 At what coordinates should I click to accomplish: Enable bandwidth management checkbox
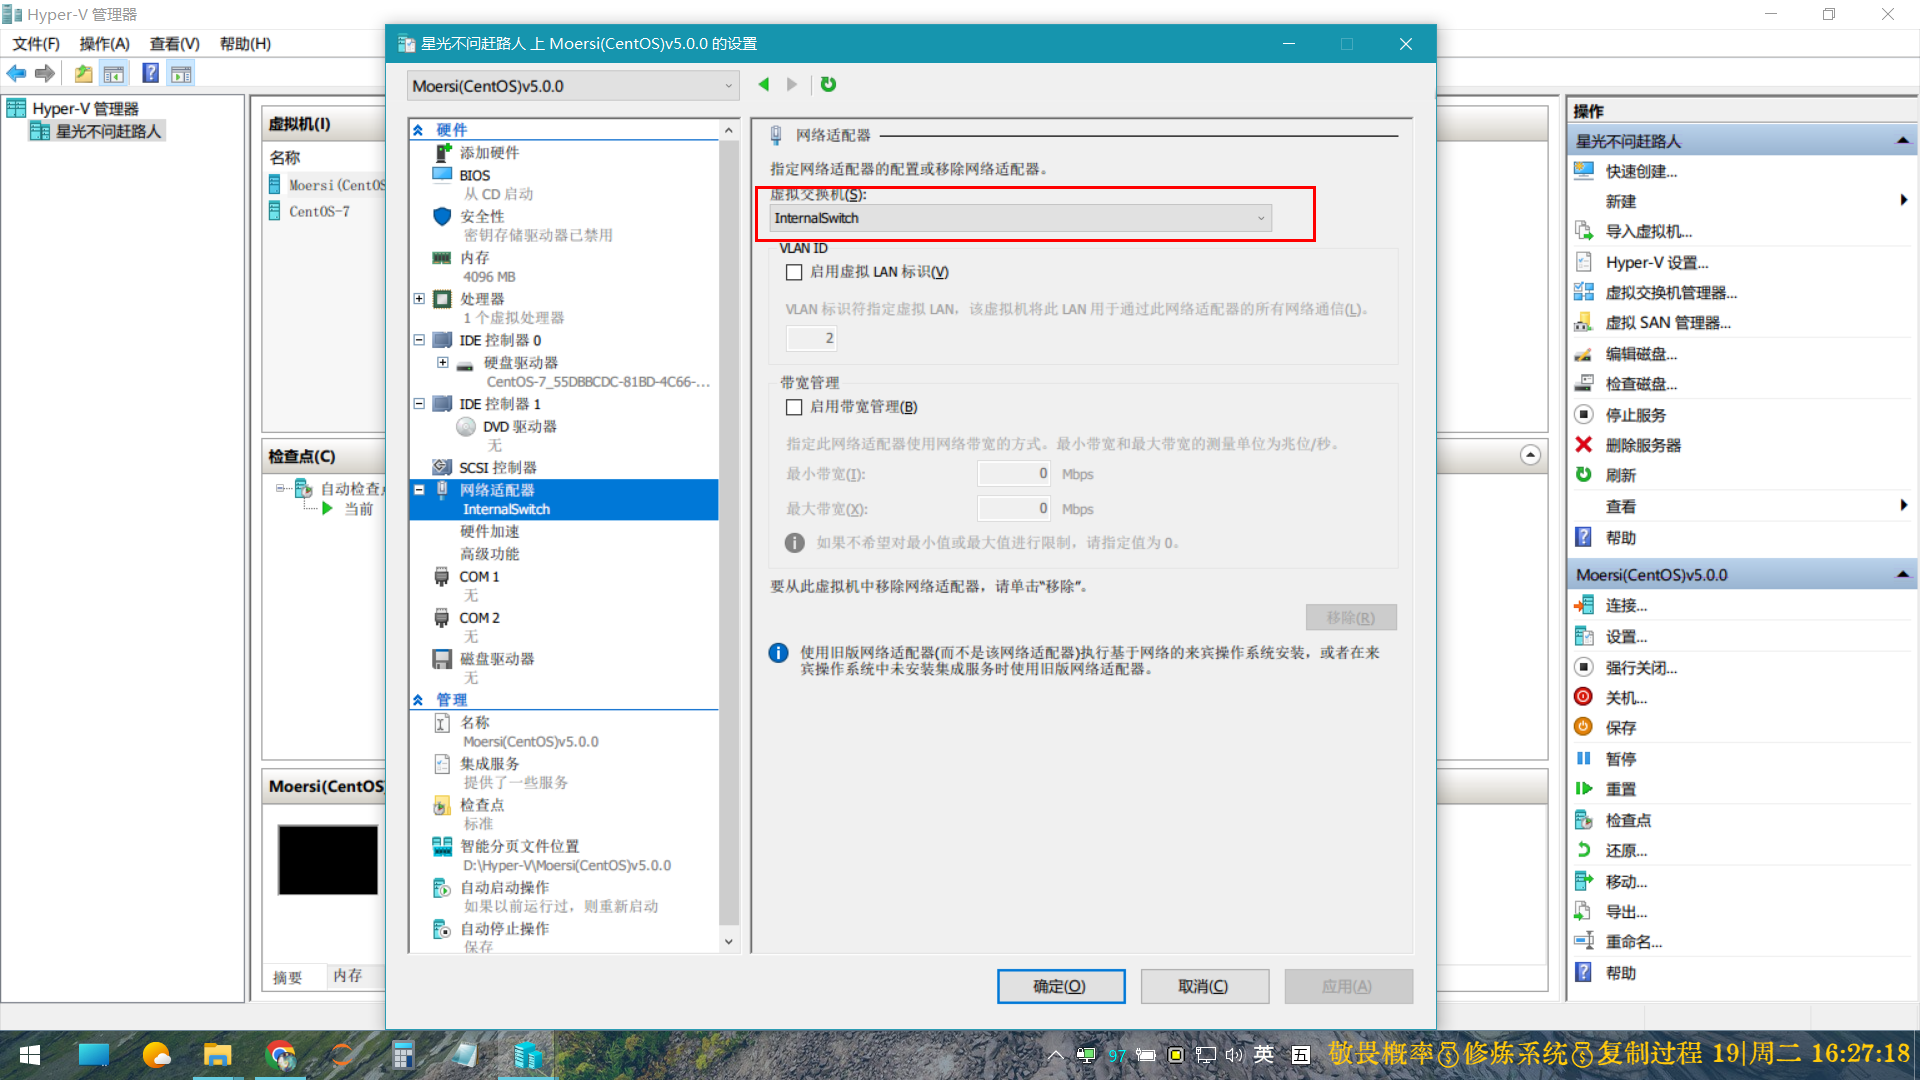pyautogui.click(x=794, y=407)
